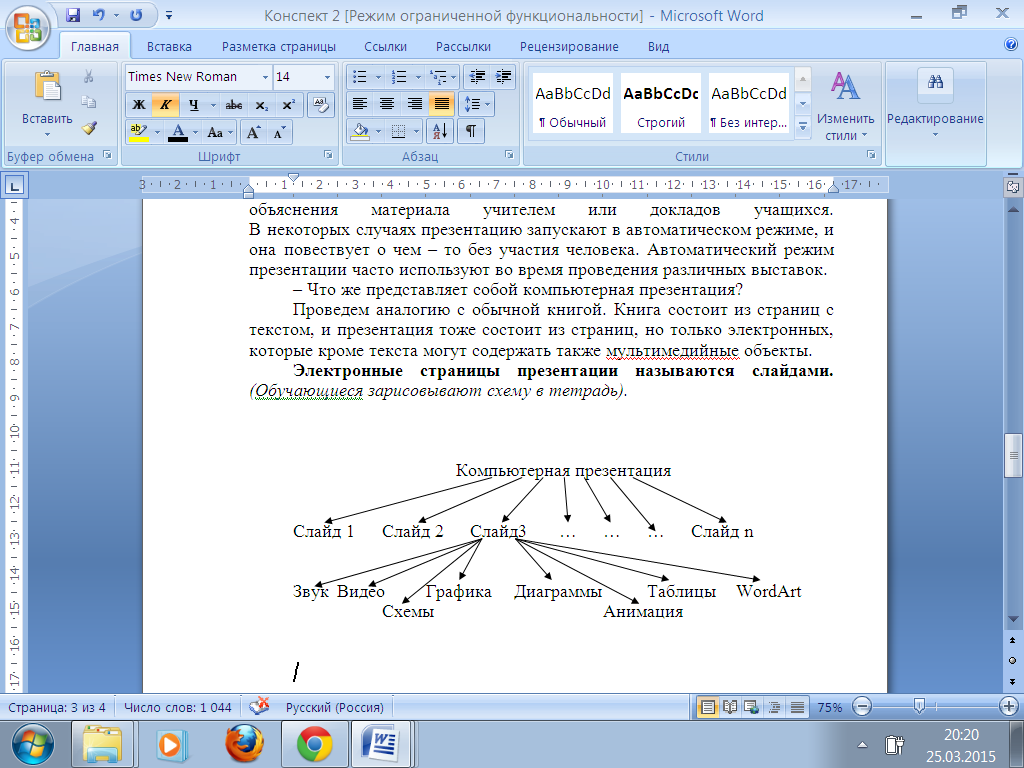
Task: Expand bullet list options arrow
Action: 377,77
